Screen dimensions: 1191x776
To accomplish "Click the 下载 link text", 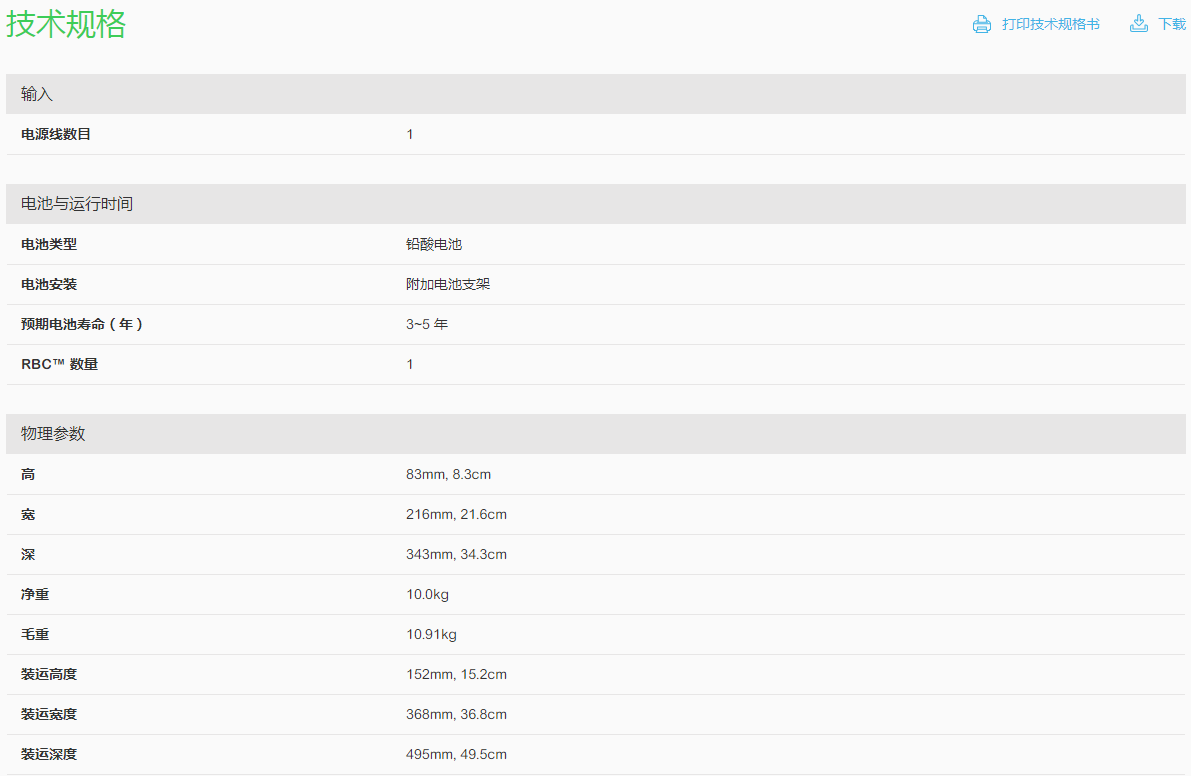I will 1171,24.
